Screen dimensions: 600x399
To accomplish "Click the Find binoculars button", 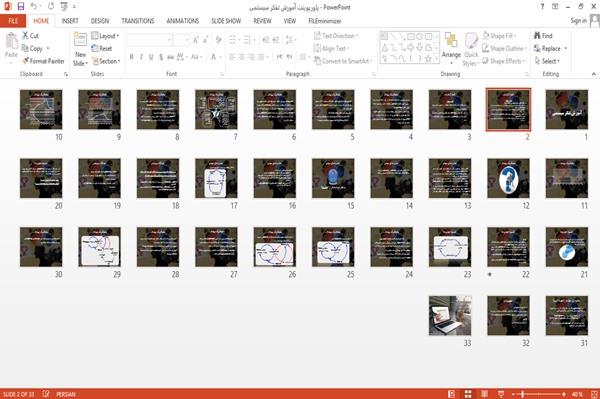I will pos(543,36).
